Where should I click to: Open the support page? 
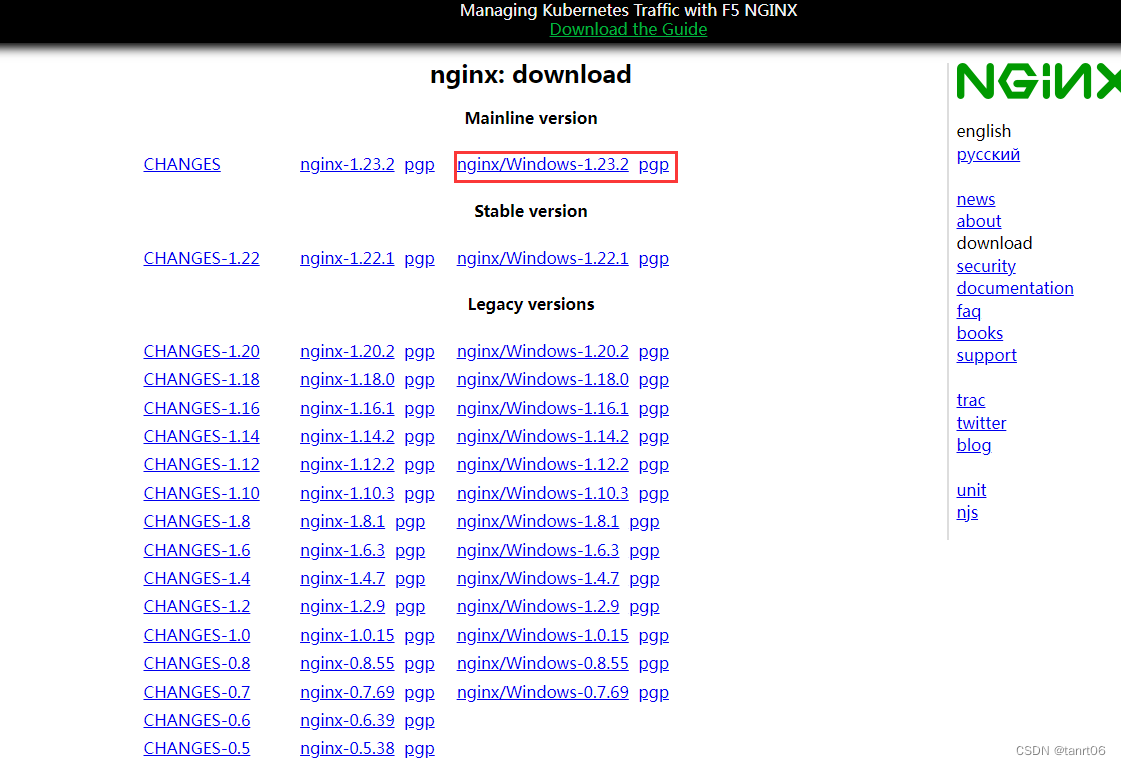(x=987, y=355)
